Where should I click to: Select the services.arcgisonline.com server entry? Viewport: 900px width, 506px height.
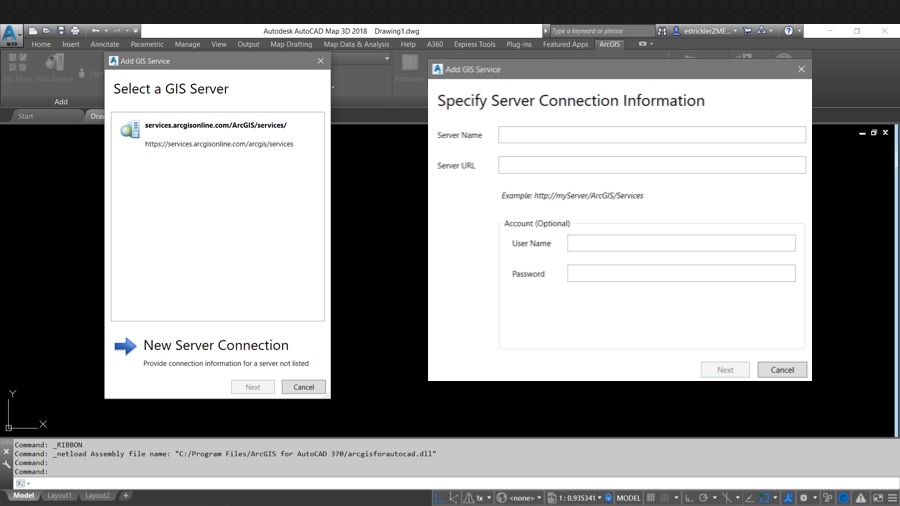[218, 134]
